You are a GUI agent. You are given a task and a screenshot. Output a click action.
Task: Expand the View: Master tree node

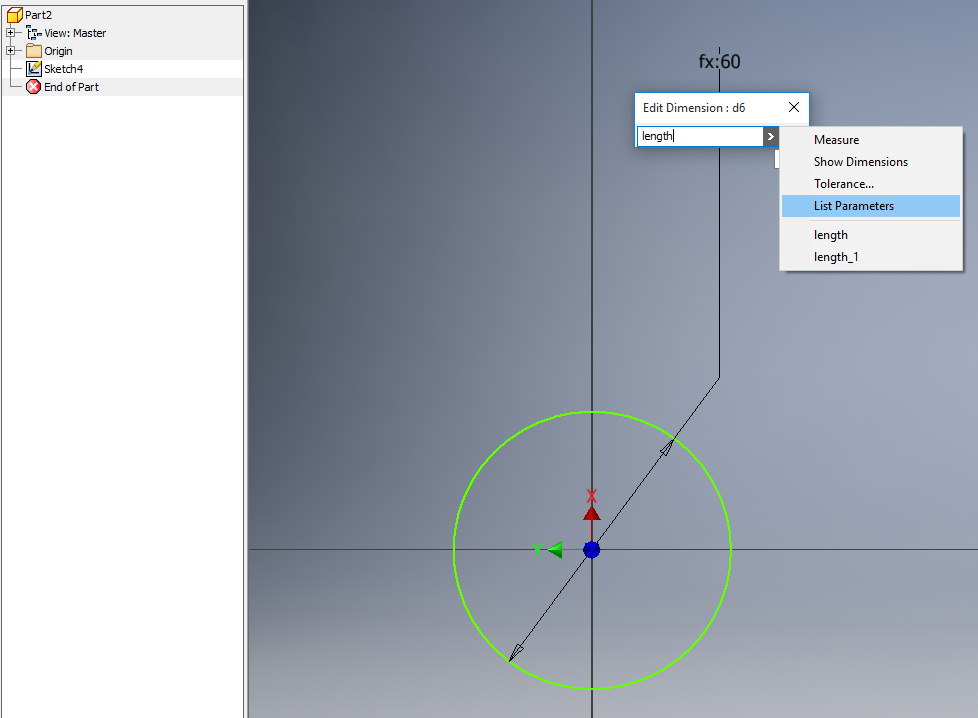(10, 32)
